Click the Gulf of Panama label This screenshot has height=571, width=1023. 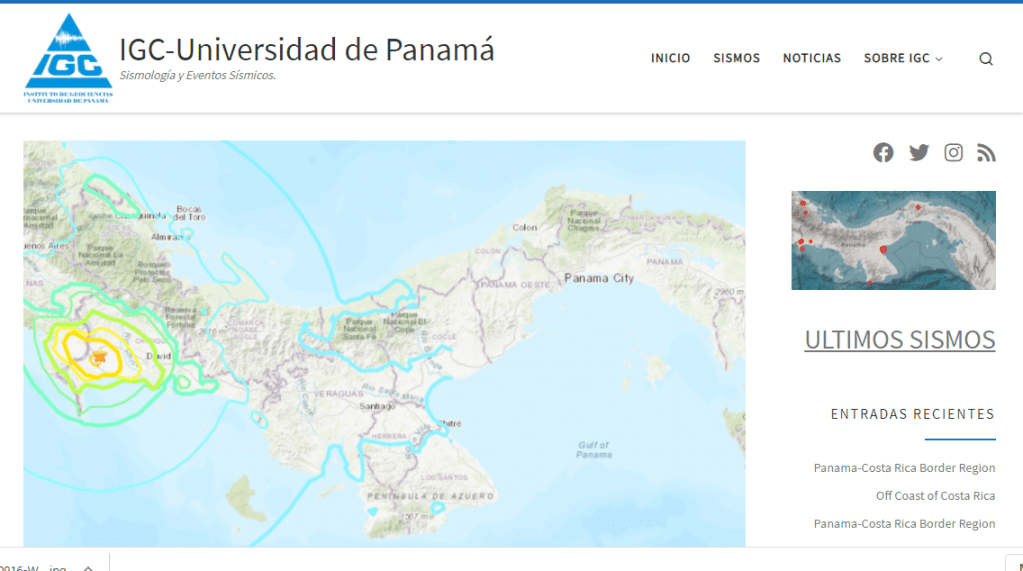(x=593, y=449)
